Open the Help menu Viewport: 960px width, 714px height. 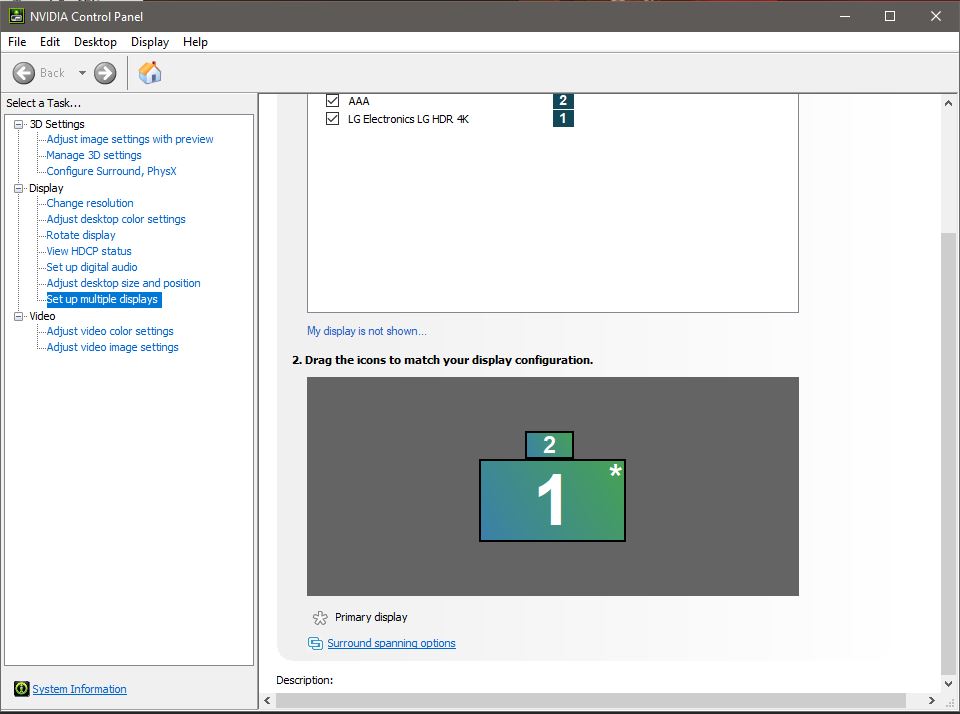point(195,42)
